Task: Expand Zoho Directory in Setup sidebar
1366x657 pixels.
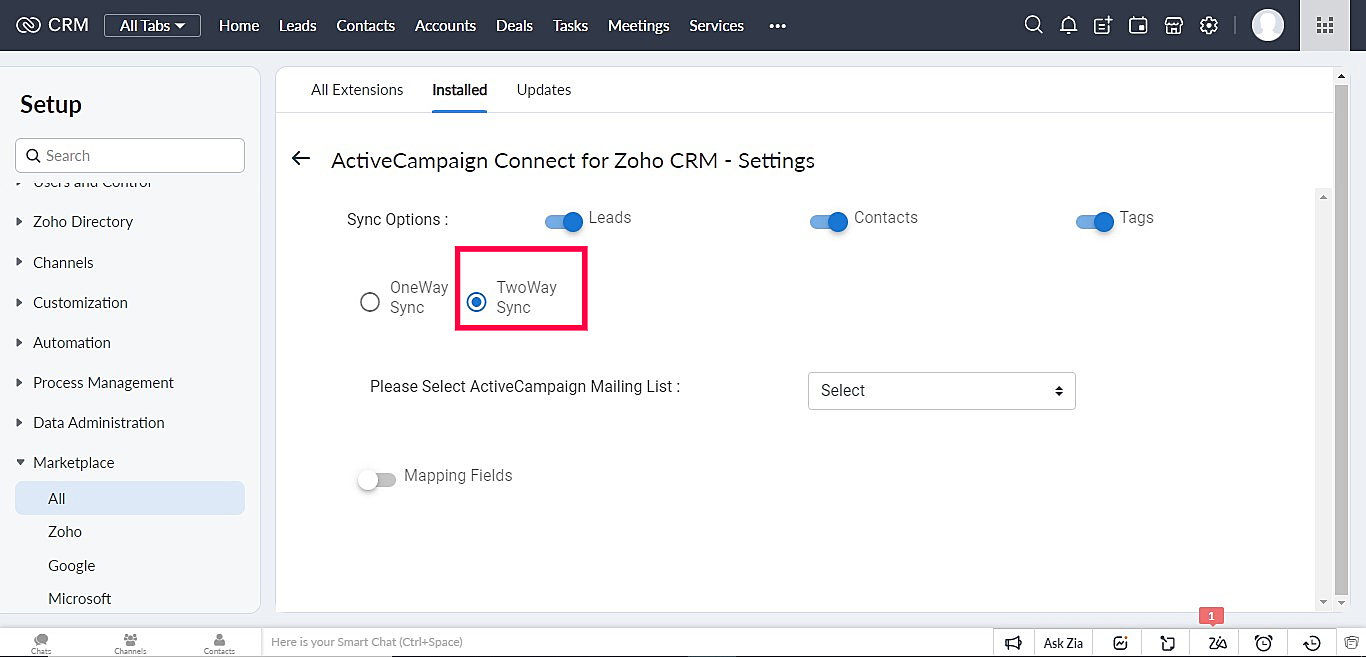Action: [x=83, y=222]
